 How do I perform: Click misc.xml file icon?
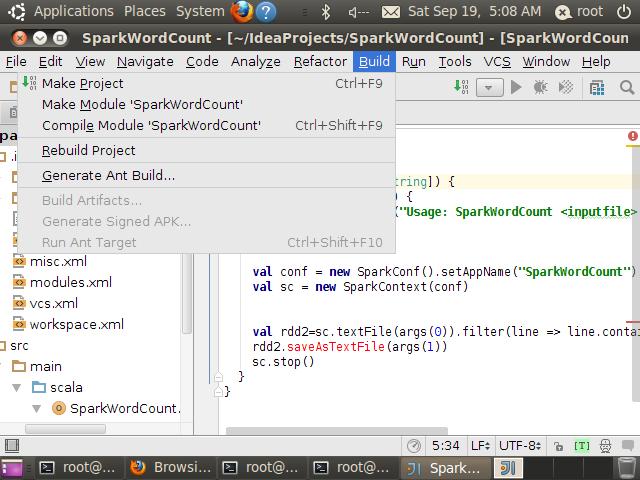[x=19, y=261]
